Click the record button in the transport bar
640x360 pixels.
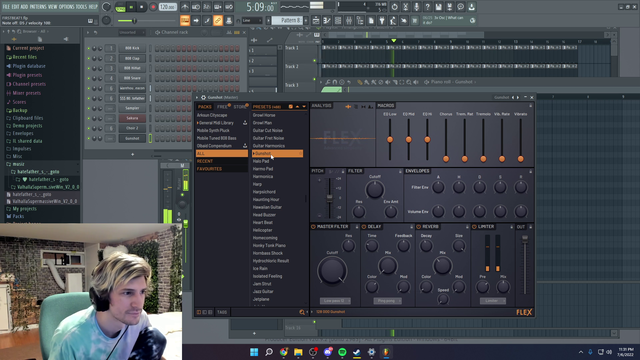pyautogui.click(x=153, y=7)
